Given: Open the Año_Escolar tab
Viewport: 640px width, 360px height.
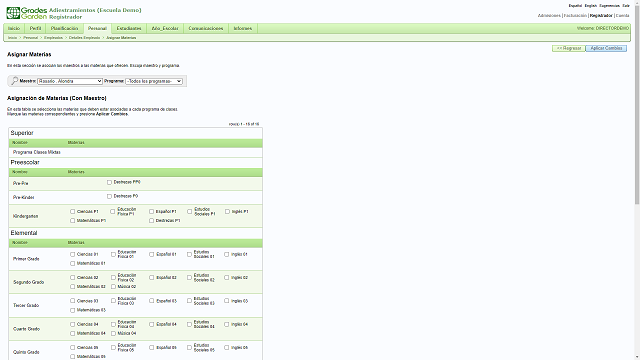Looking at the screenshot, I should (x=165, y=28).
